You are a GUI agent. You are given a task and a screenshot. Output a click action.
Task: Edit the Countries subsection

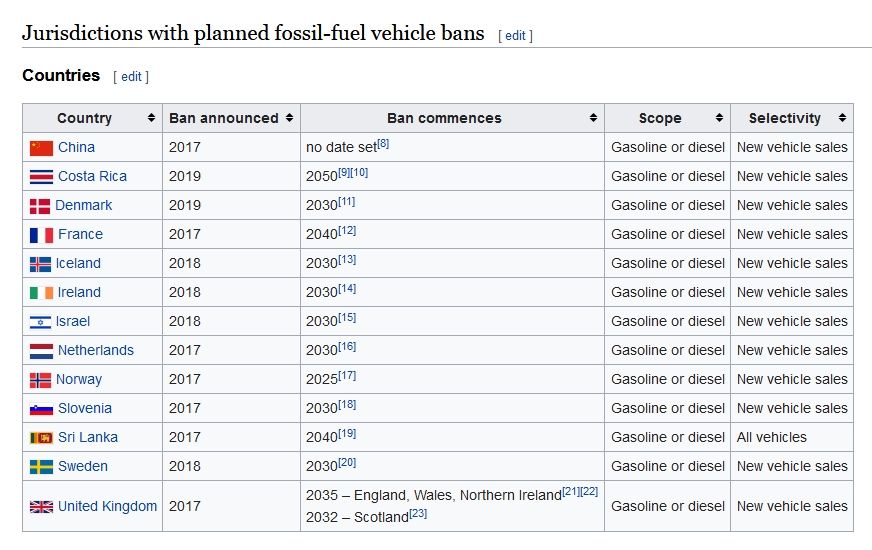131,77
